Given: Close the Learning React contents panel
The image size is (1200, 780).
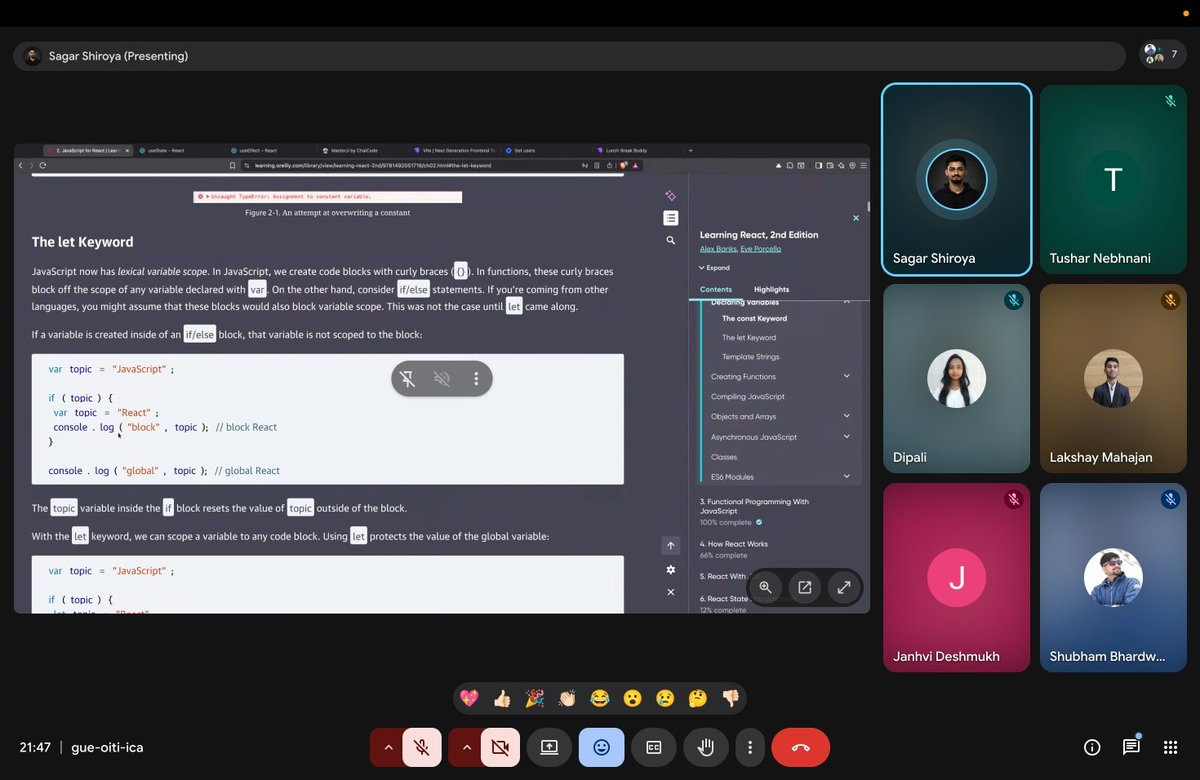Looking at the screenshot, I should pyautogui.click(x=856, y=217).
